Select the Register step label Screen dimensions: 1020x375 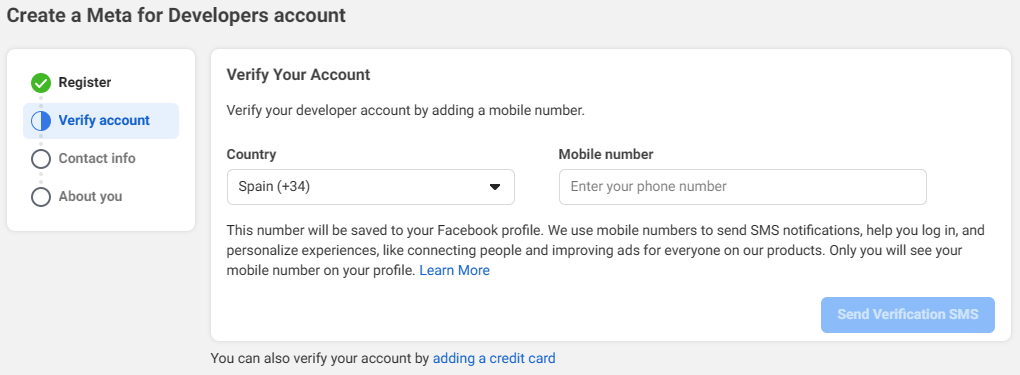(85, 83)
